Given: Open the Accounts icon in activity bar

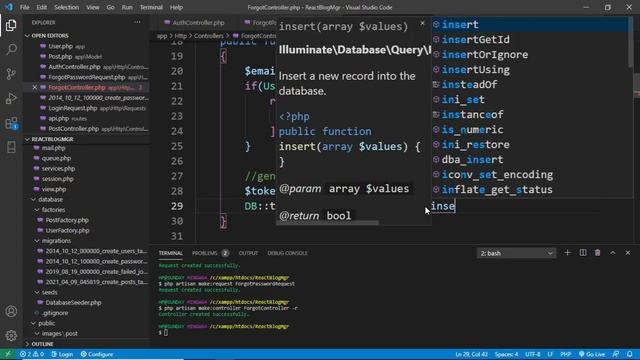Looking at the screenshot, I should (x=11, y=311).
